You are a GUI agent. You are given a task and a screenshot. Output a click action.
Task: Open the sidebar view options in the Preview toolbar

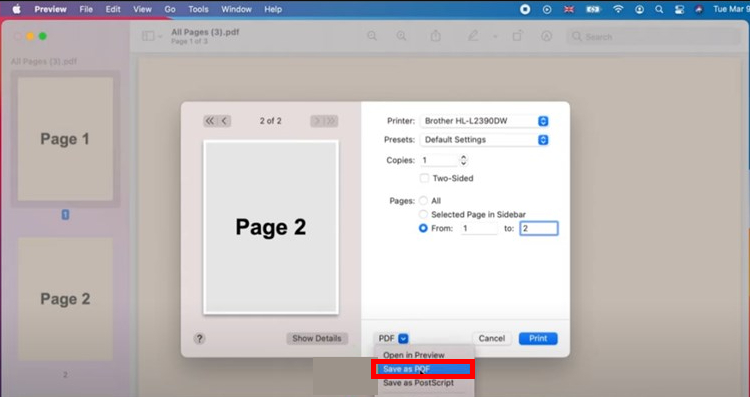pyautogui.click(x=152, y=36)
